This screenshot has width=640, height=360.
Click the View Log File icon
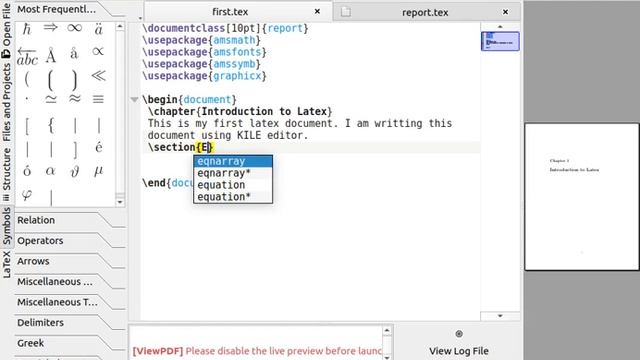[x=459, y=334]
